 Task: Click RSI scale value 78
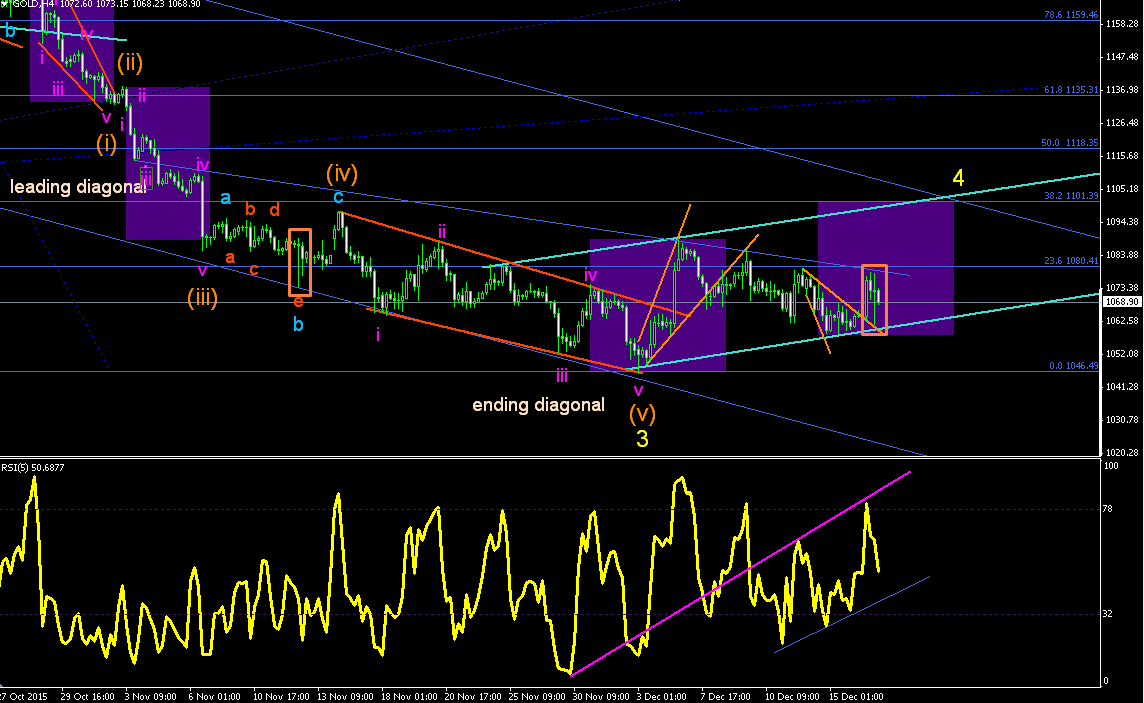coord(1108,509)
